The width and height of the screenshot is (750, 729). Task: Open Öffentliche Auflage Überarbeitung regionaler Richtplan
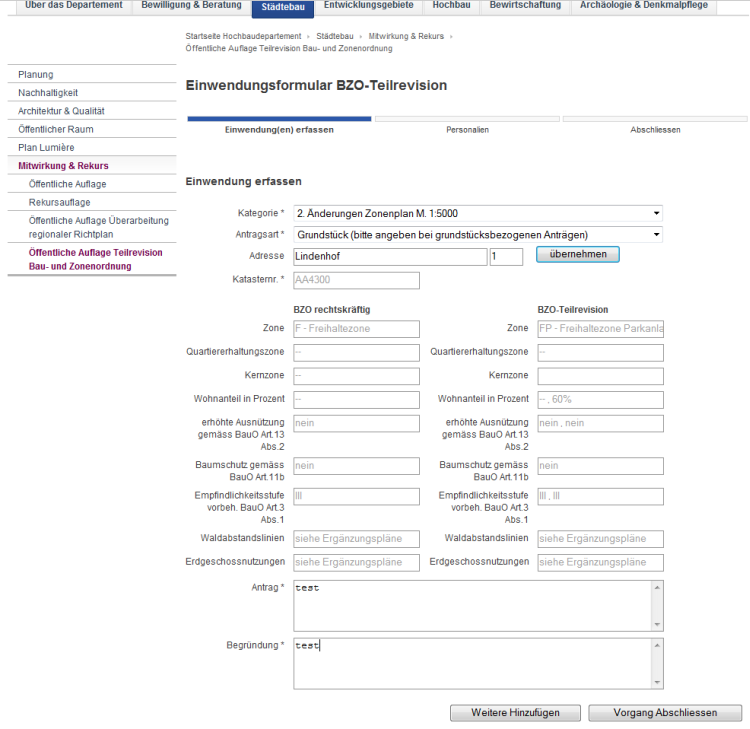pos(92,227)
